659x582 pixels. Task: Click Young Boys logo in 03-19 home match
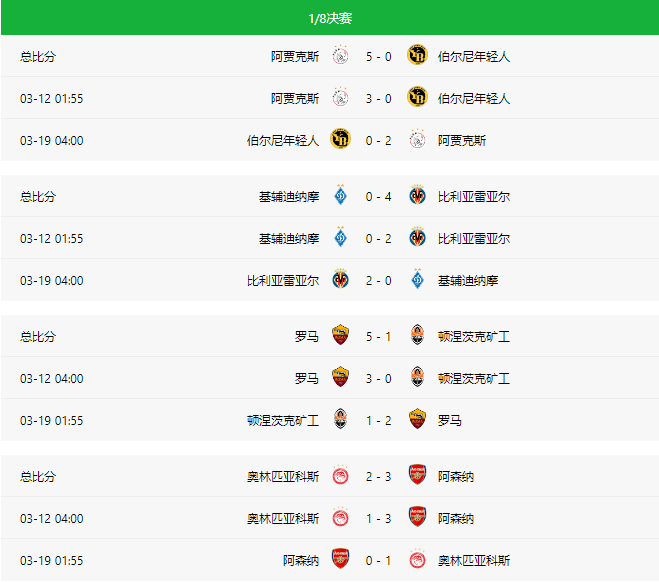pos(340,139)
